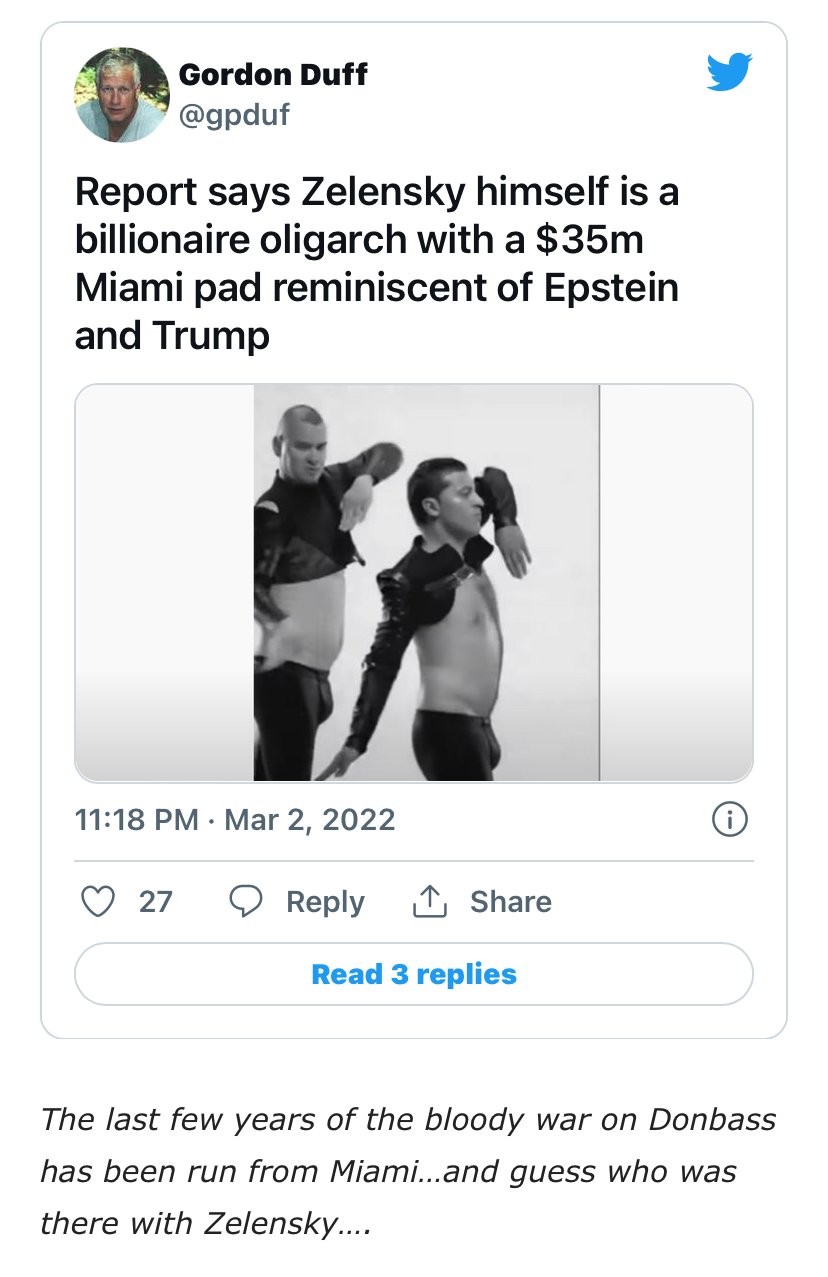Click the @gpduf handle

pos(233,115)
